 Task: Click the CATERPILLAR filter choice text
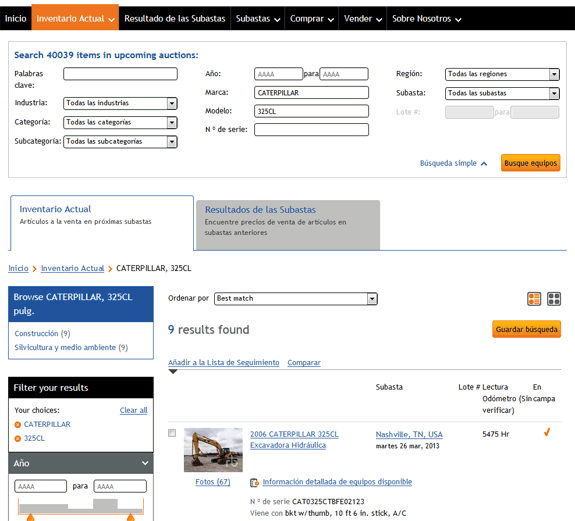pyautogui.click(x=47, y=424)
